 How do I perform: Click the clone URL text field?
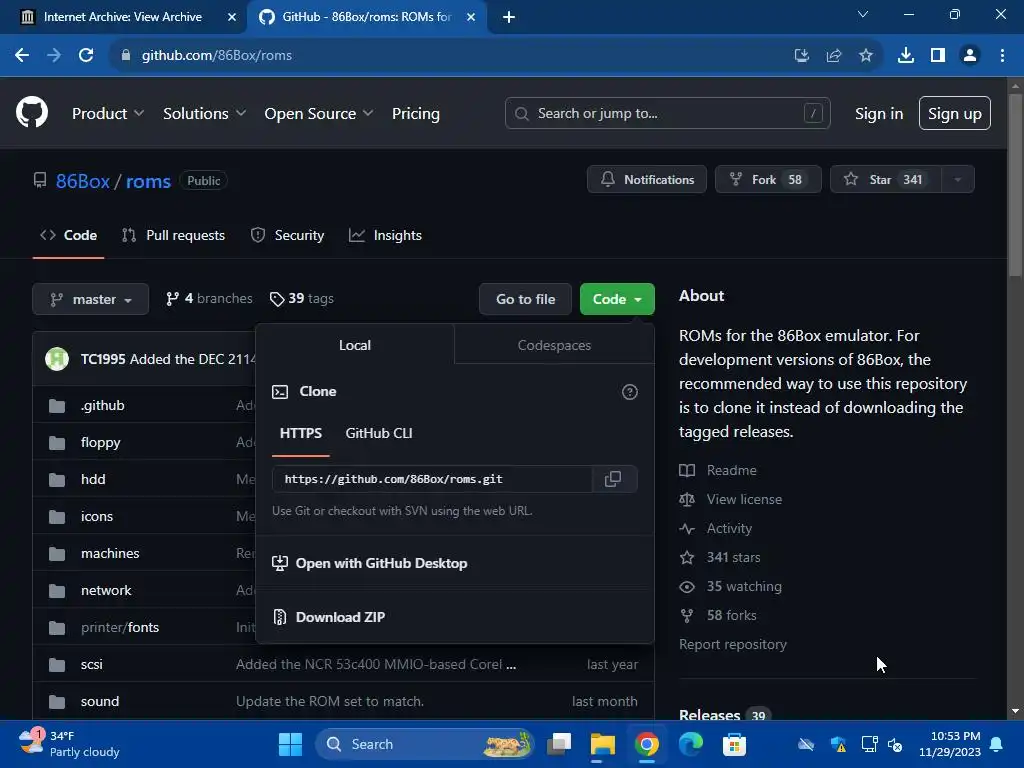coord(432,479)
